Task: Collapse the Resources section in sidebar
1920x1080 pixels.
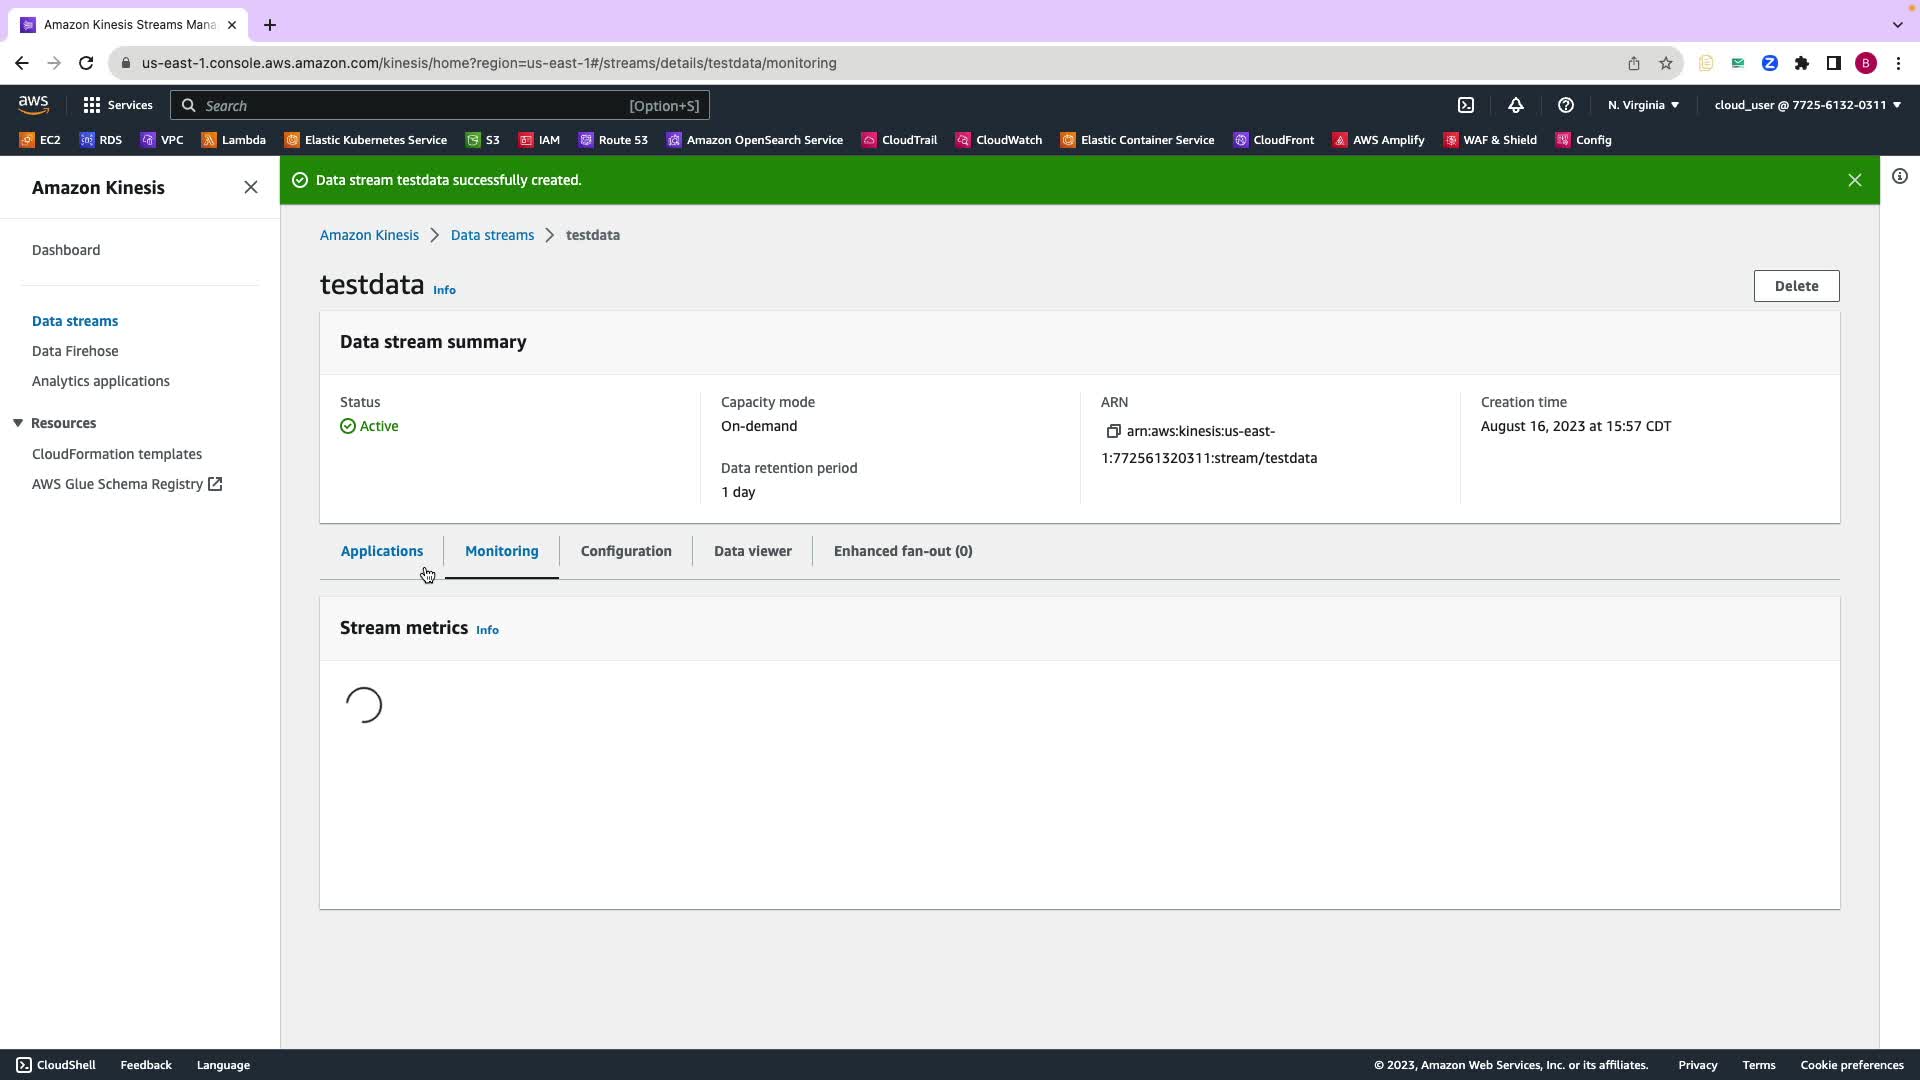Action: (18, 423)
